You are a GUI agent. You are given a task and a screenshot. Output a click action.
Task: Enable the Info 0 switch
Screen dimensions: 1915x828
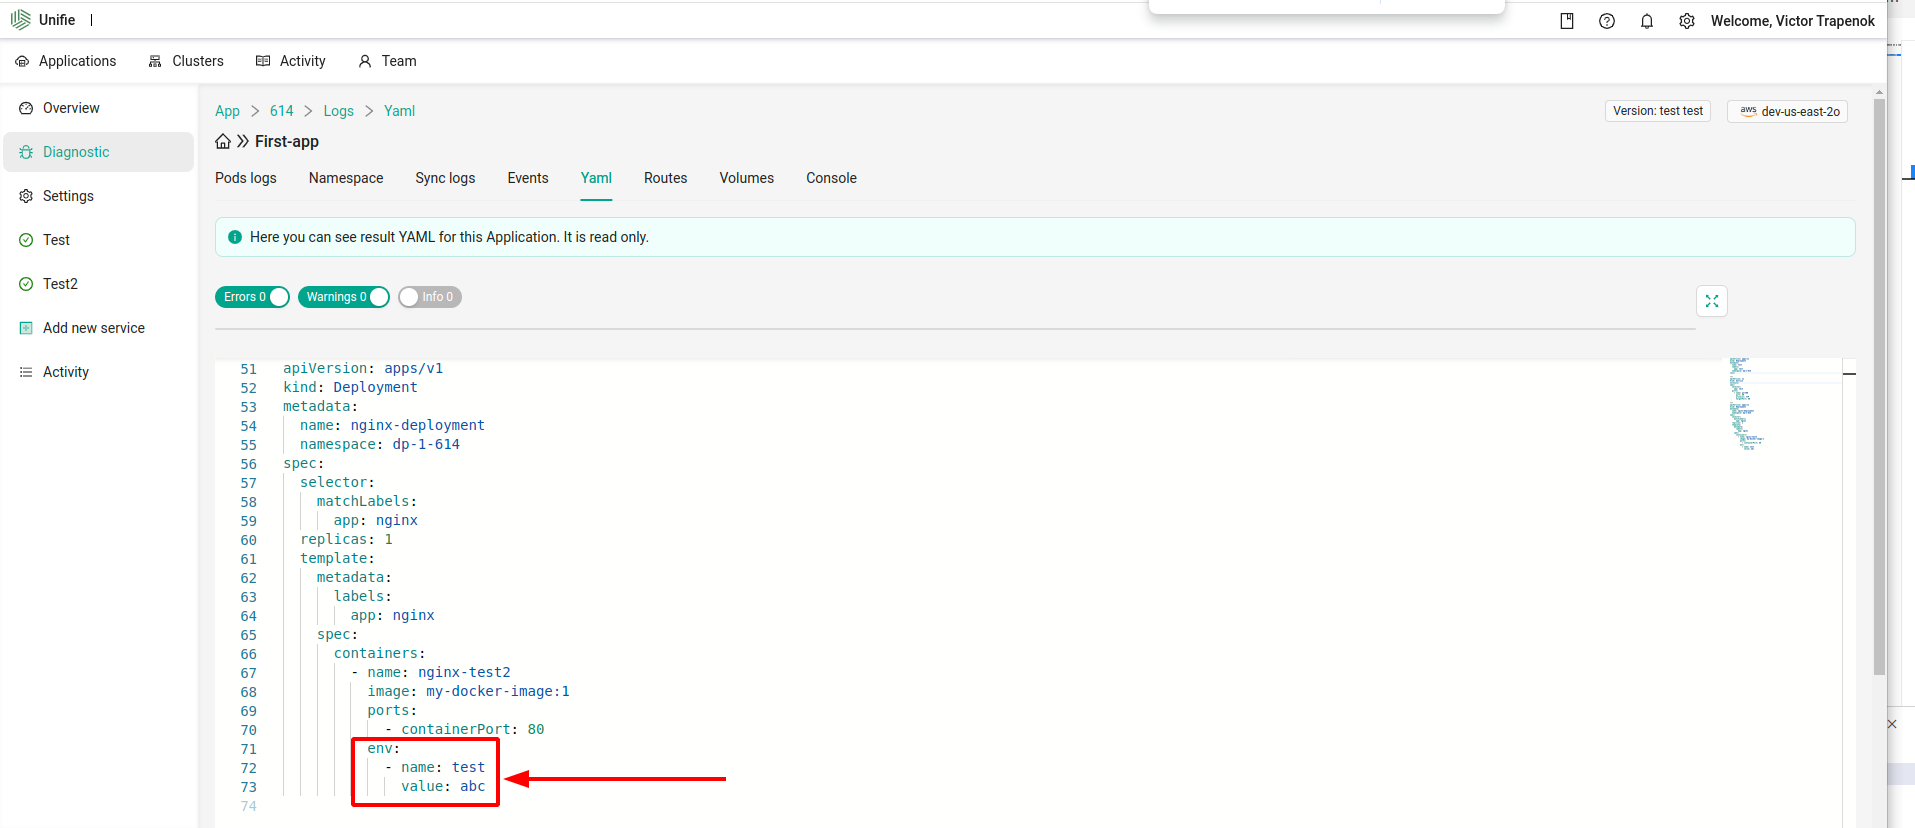pyautogui.click(x=429, y=297)
